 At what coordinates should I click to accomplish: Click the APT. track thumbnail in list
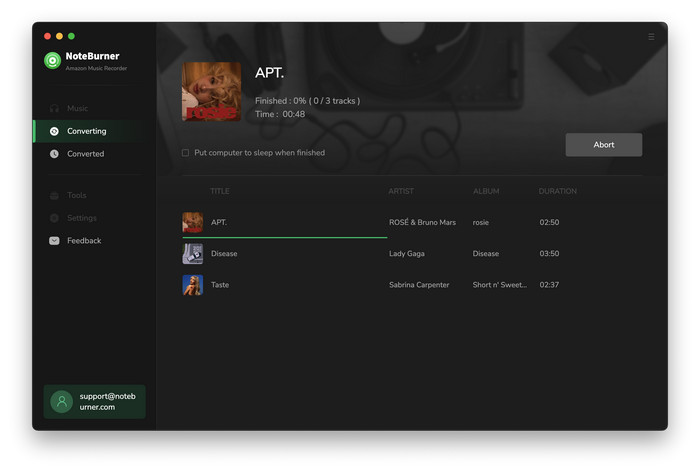tap(192, 222)
